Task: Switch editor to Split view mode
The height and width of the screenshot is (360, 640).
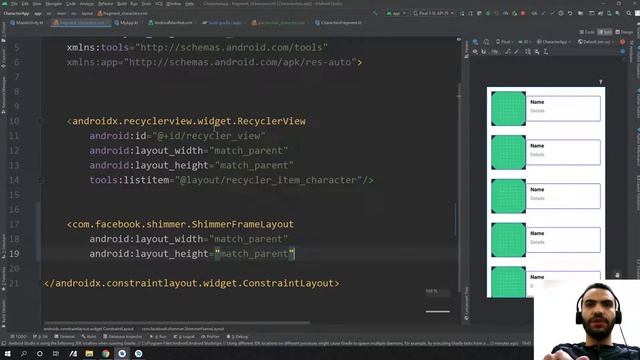Action: click(604, 32)
